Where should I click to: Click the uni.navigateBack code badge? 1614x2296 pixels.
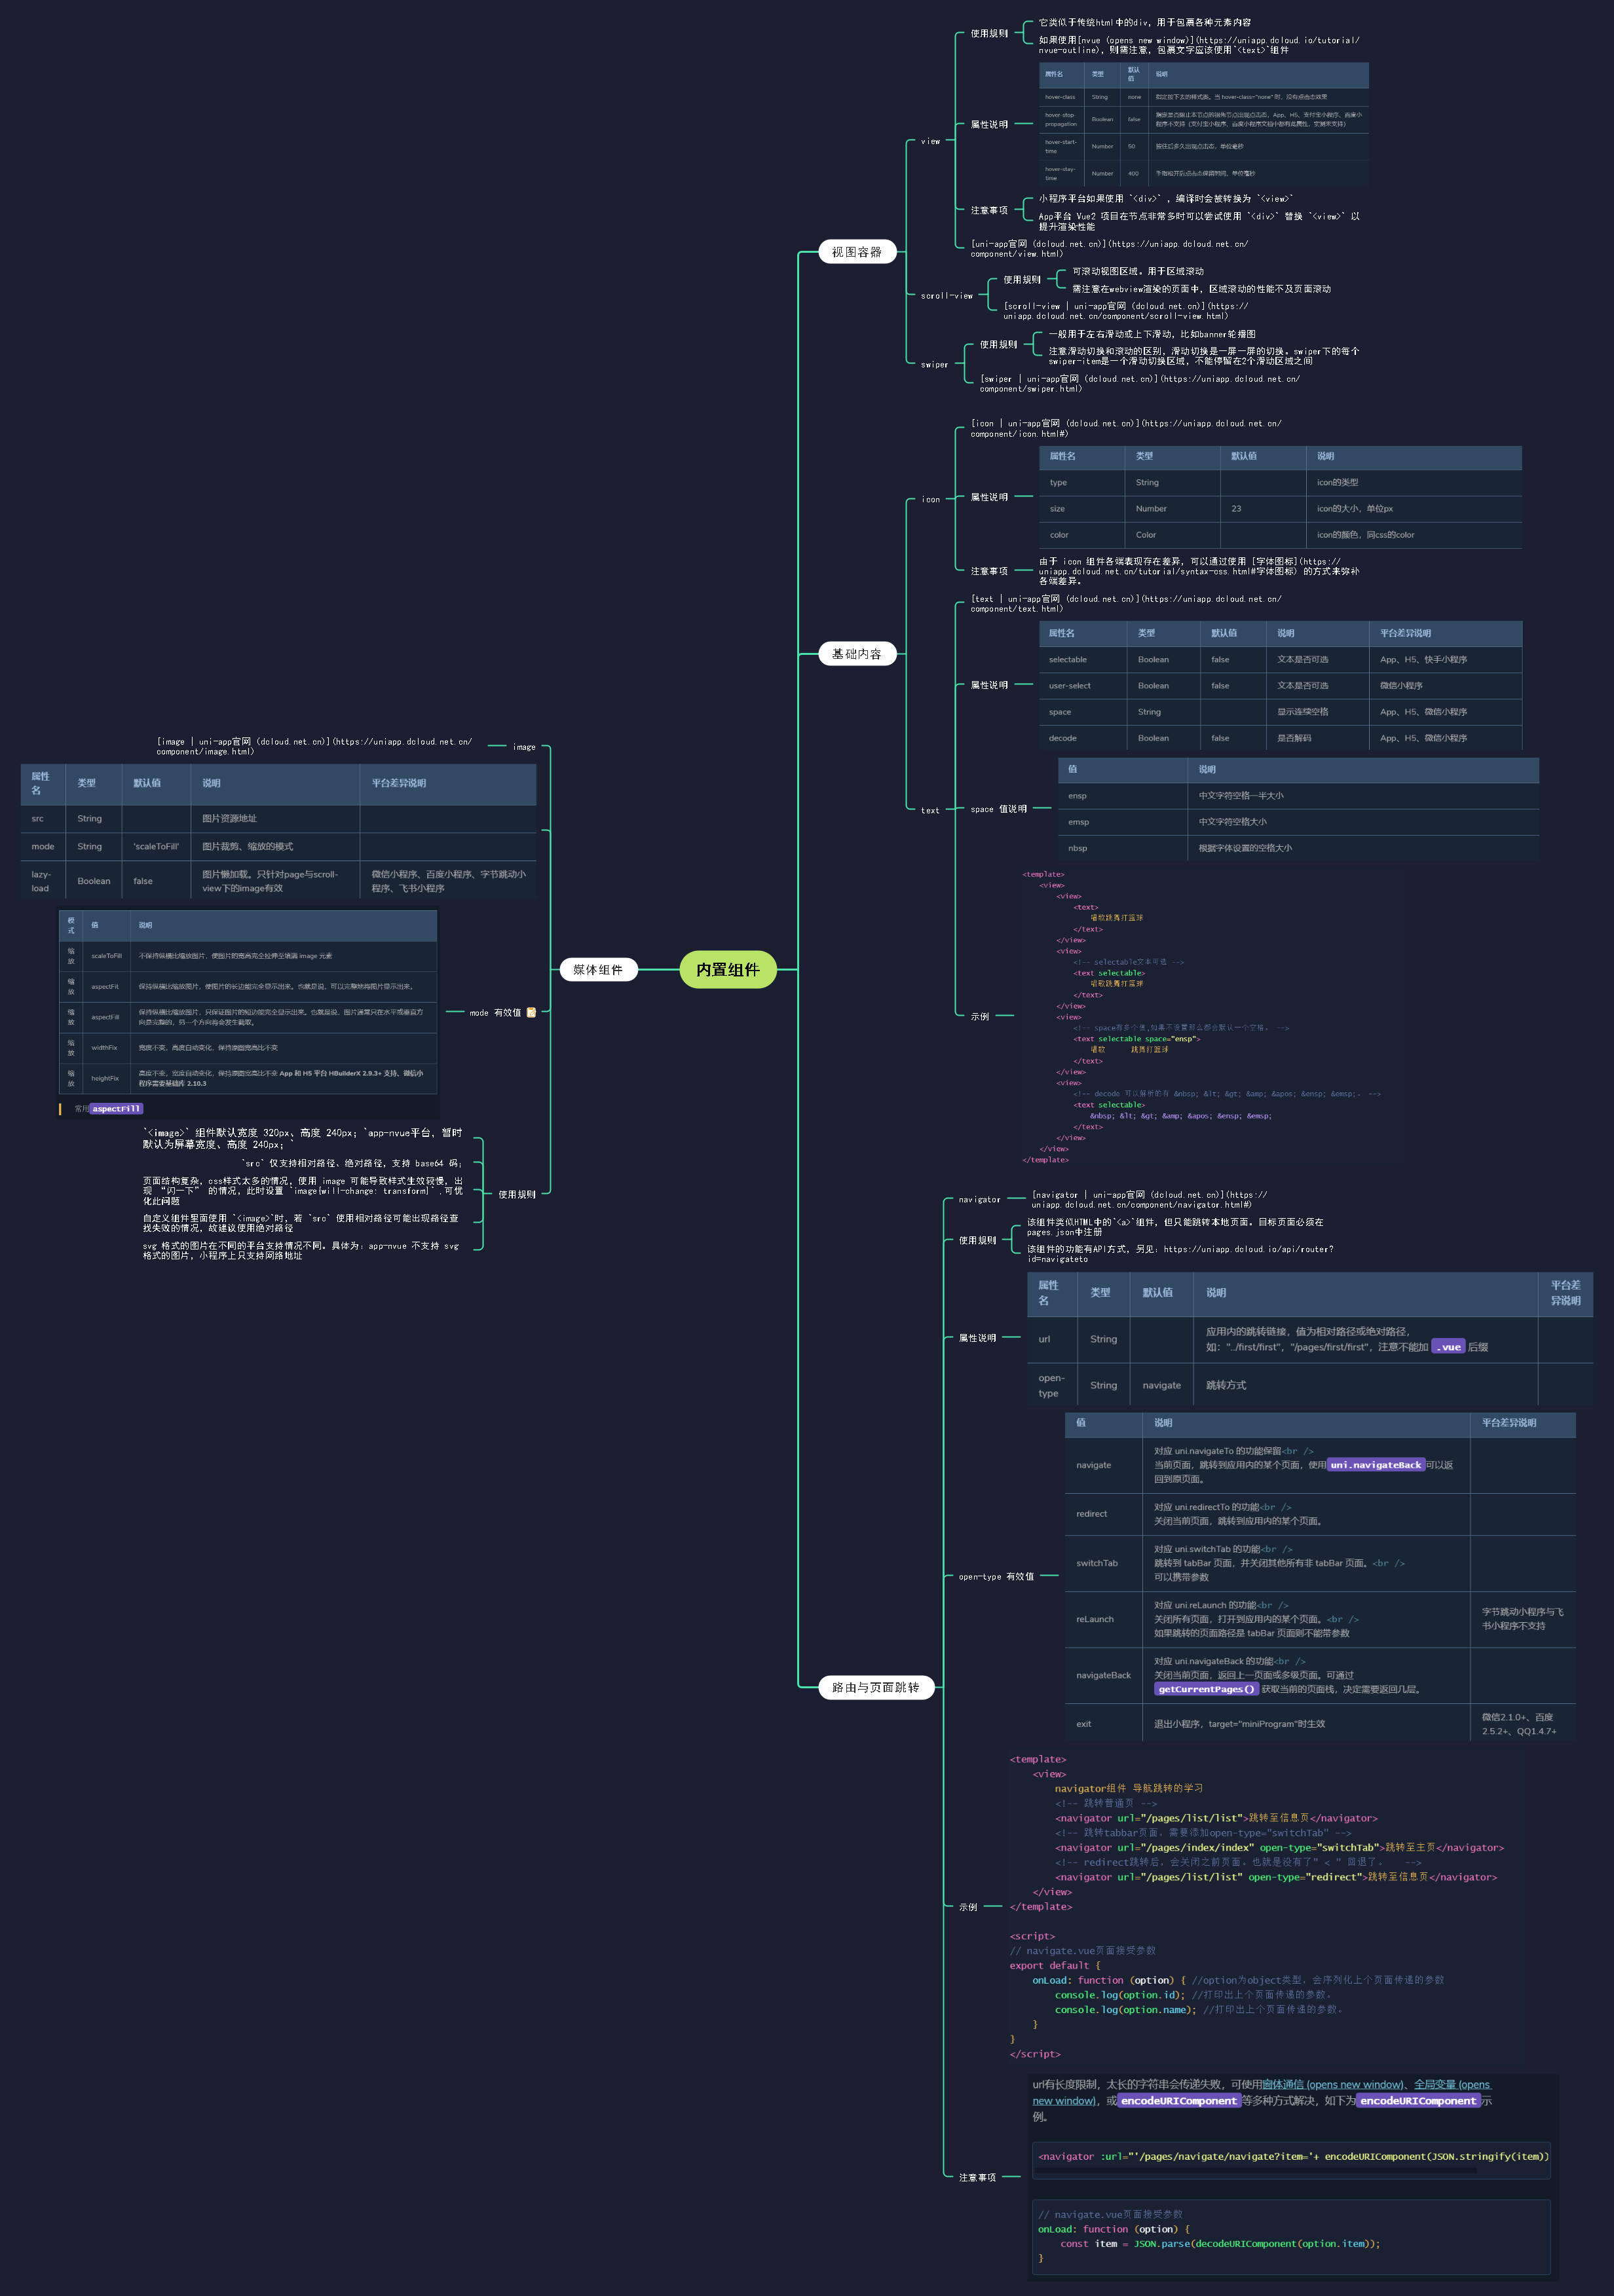pos(1375,1465)
